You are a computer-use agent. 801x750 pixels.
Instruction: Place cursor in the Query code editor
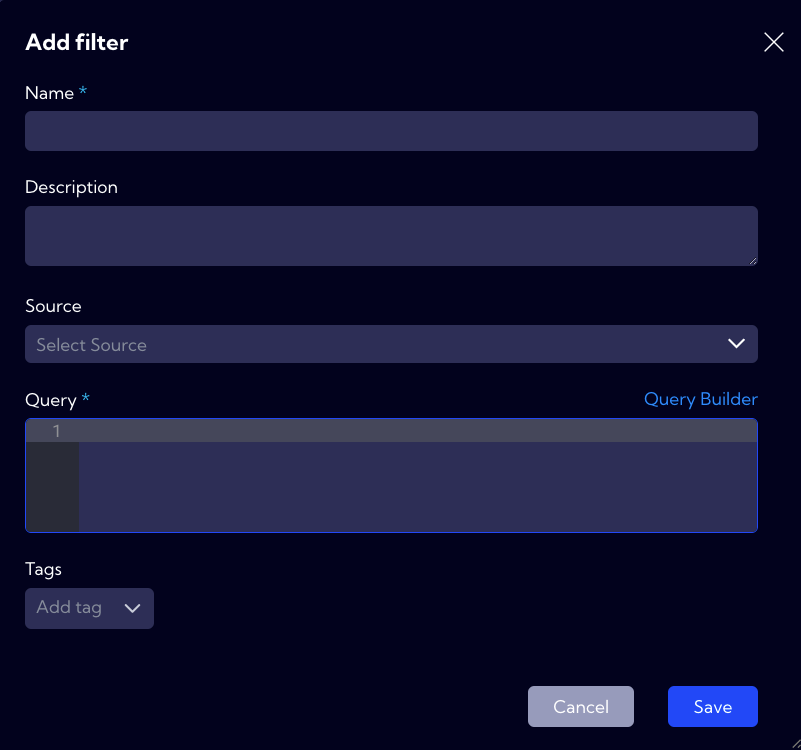[417, 476]
